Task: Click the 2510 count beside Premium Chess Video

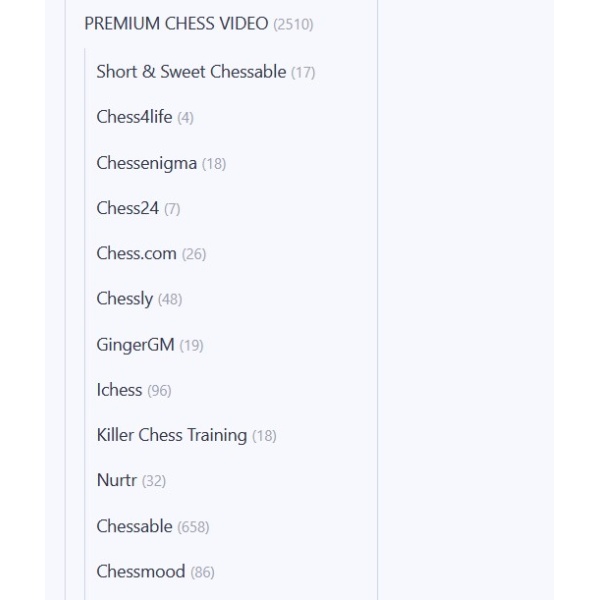Action: point(293,25)
